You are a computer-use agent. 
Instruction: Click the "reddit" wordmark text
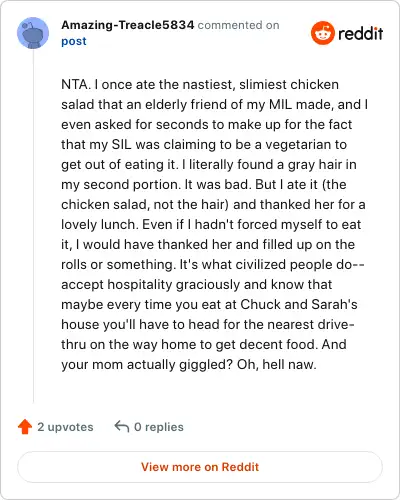pos(360,34)
